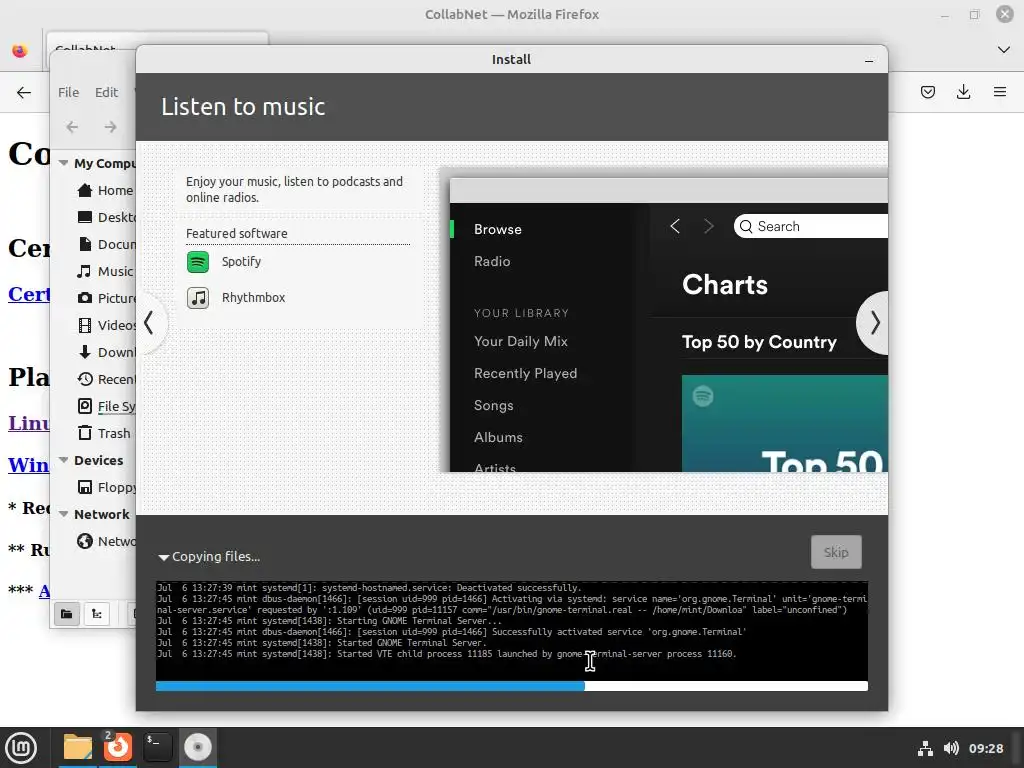Screen dimensions: 1024x768
Task: Click the show treeview button in file manager
Action: coord(97,614)
